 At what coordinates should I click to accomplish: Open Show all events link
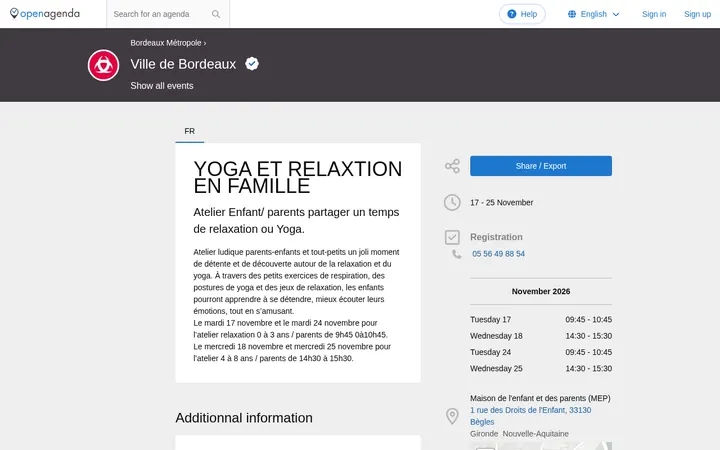[x=162, y=86]
